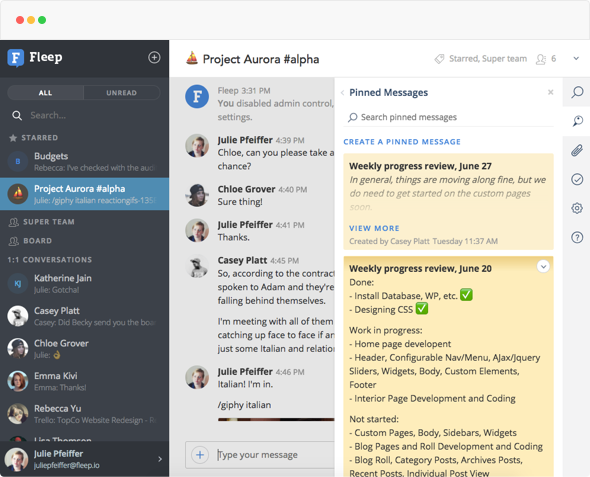Switch to UNREAD conversations filter
Screen dimensions: 590x477
pos(122,93)
